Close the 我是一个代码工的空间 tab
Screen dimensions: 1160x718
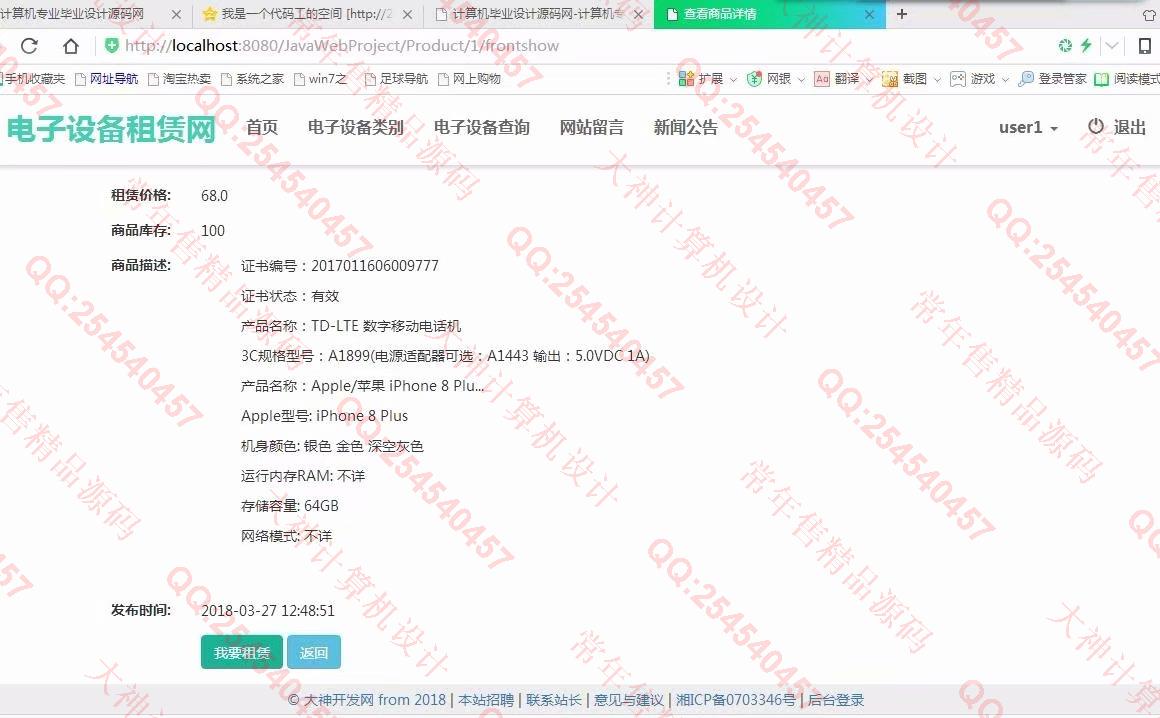point(407,14)
